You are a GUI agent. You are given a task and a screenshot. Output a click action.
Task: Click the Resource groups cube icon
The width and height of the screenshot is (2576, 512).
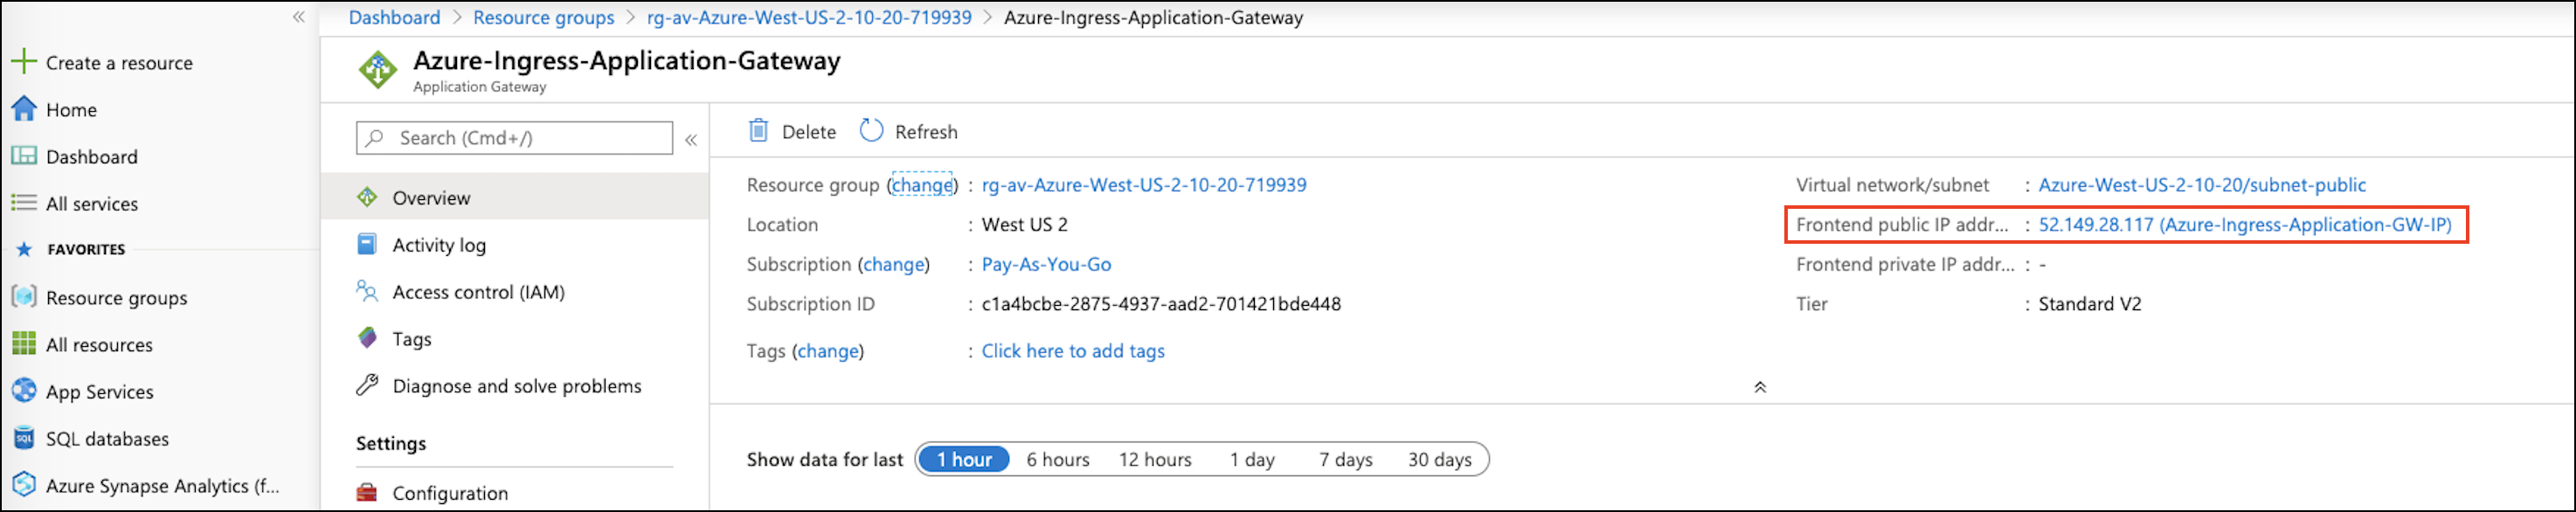[23, 297]
